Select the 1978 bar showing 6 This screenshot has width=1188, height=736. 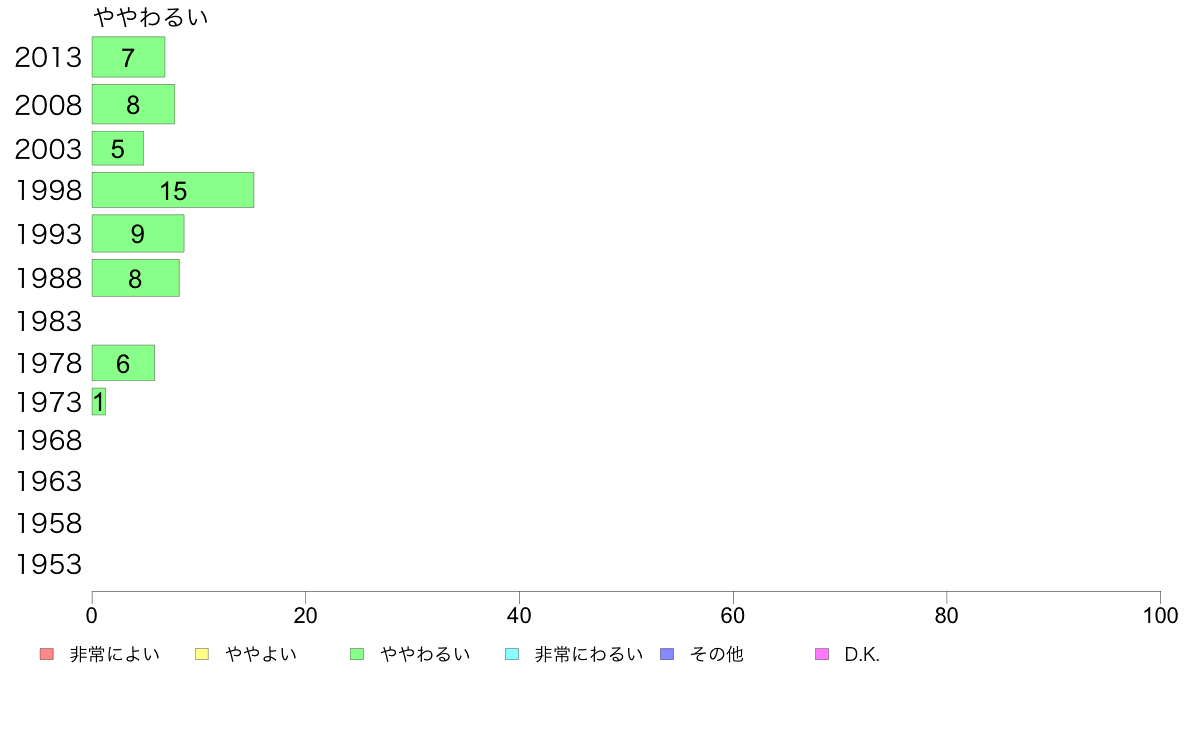[123, 363]
